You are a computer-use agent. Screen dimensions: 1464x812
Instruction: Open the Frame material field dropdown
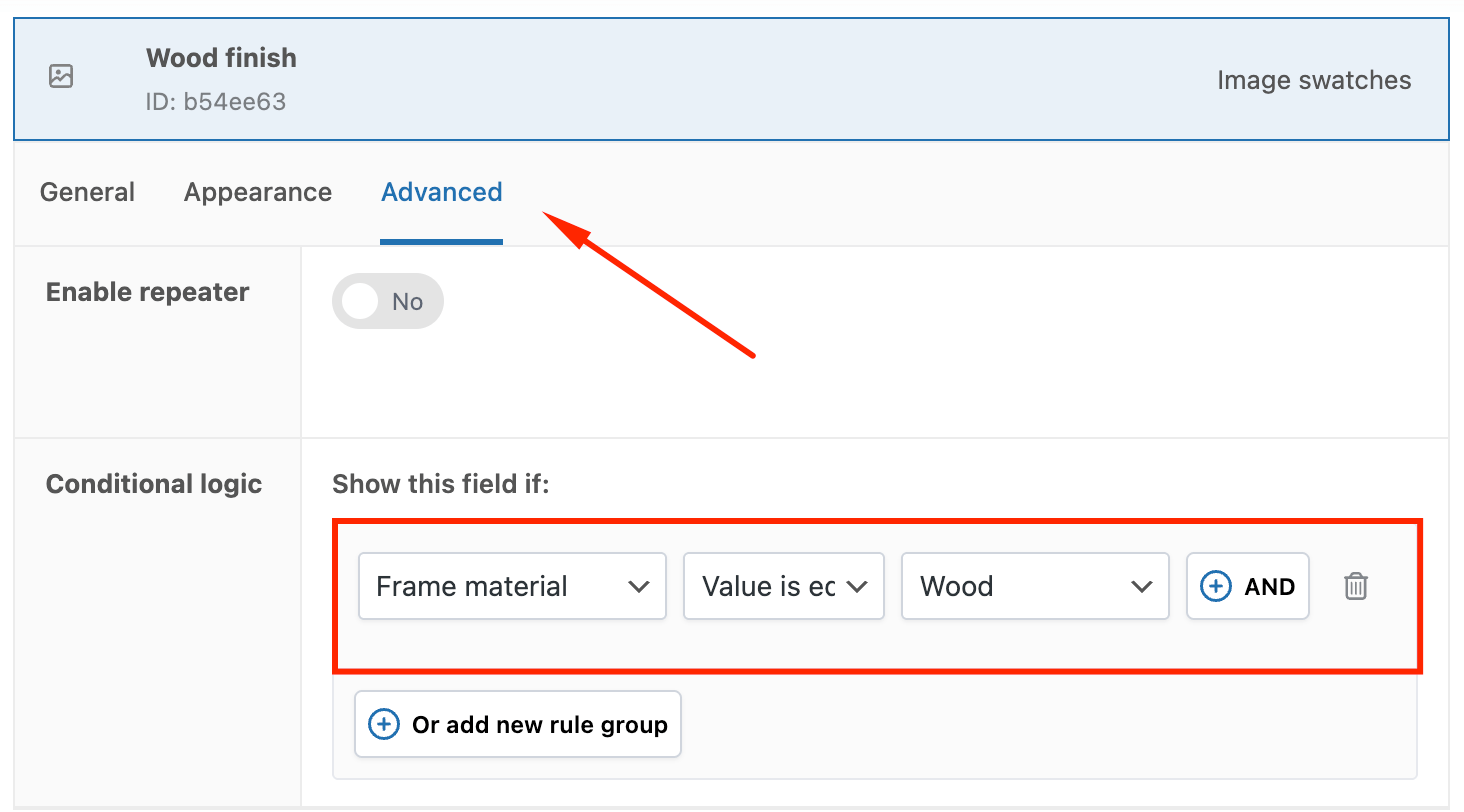pos(511,586)
